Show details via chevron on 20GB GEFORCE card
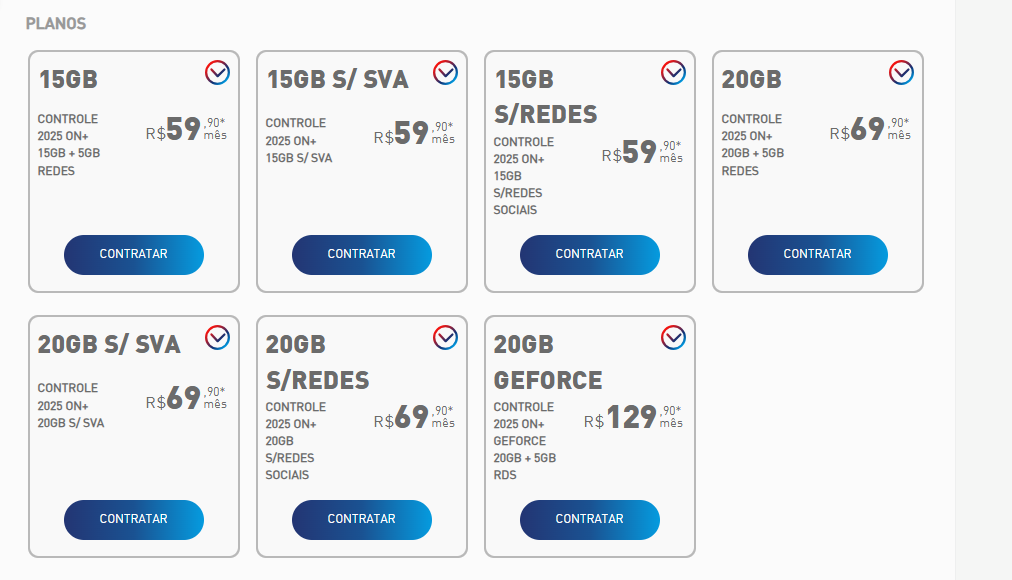The width and height of the screenshot is (1012, 580). pyautogui.click(x=673, y=337)
